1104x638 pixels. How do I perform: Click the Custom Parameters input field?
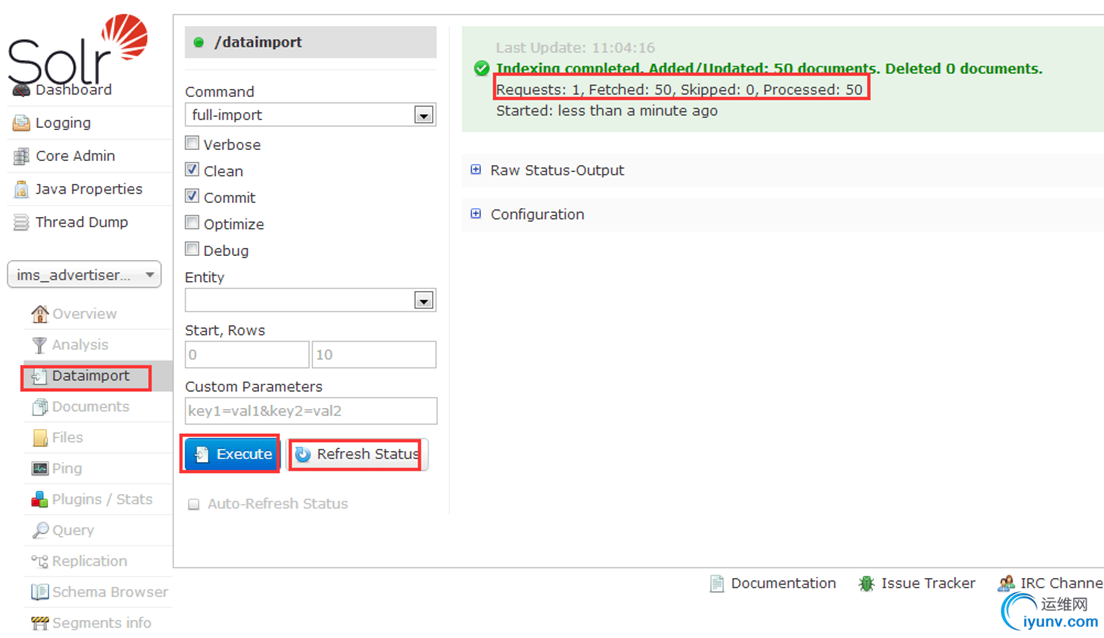click(x=310, y=411)
